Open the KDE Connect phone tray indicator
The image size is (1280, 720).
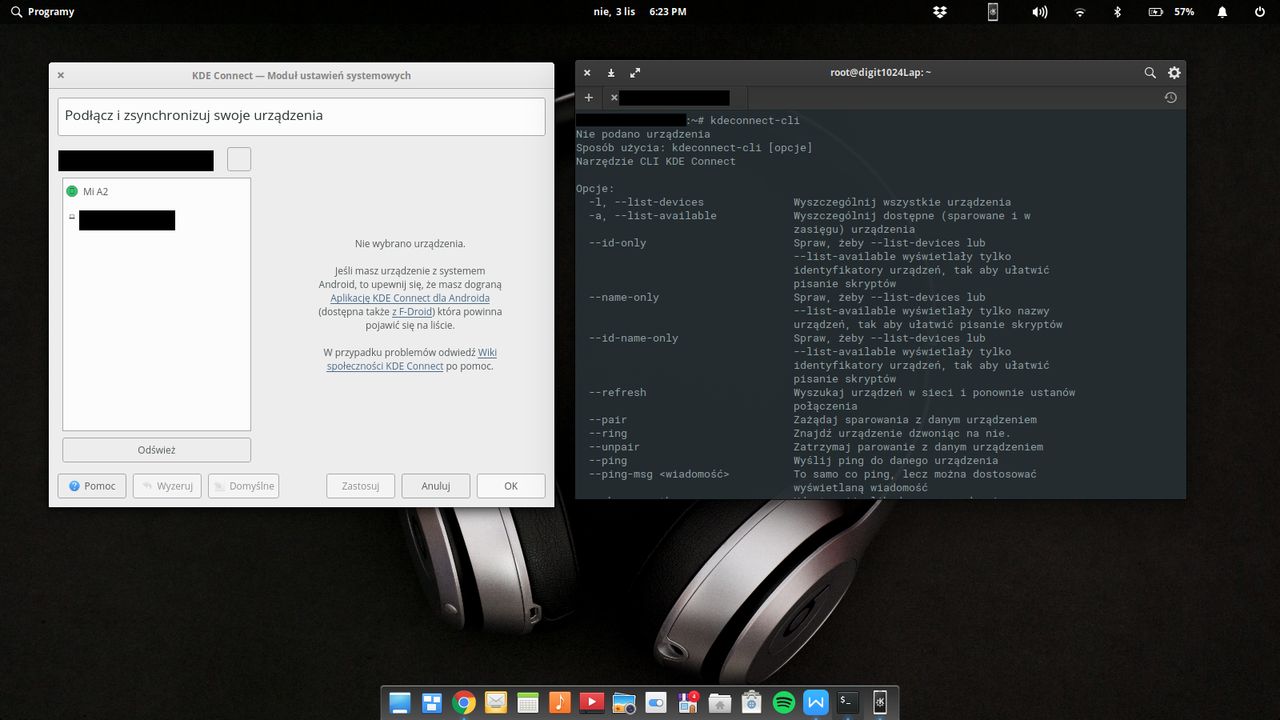click(992, 12)
